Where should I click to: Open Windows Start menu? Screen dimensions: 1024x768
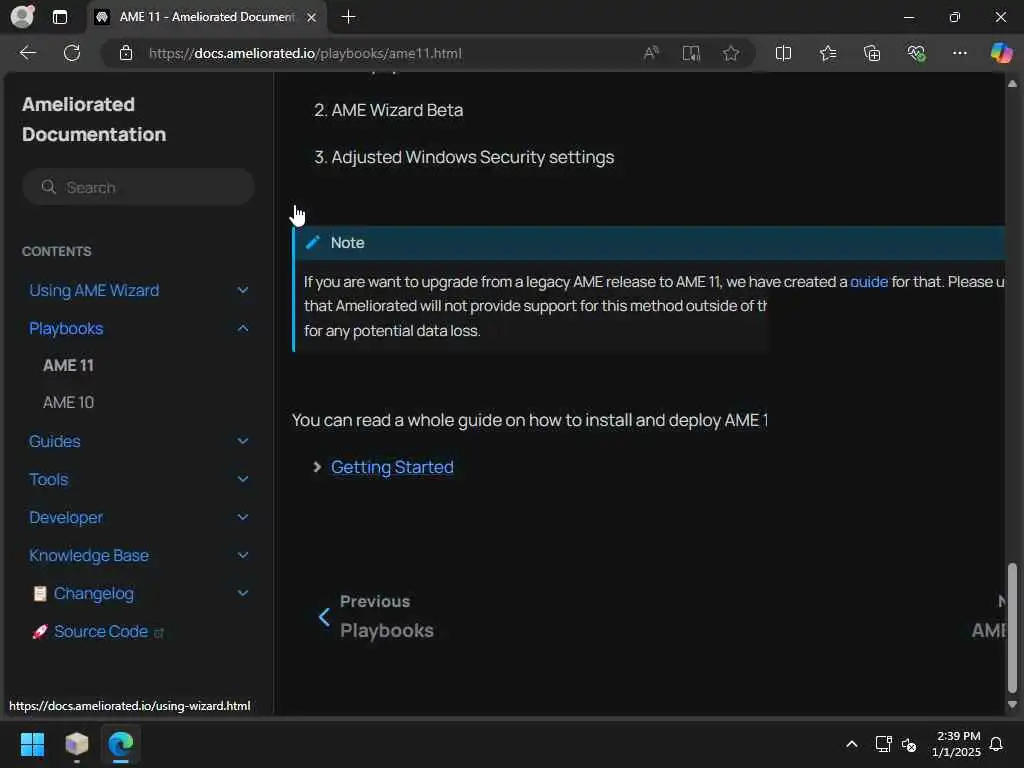(32, 744)
